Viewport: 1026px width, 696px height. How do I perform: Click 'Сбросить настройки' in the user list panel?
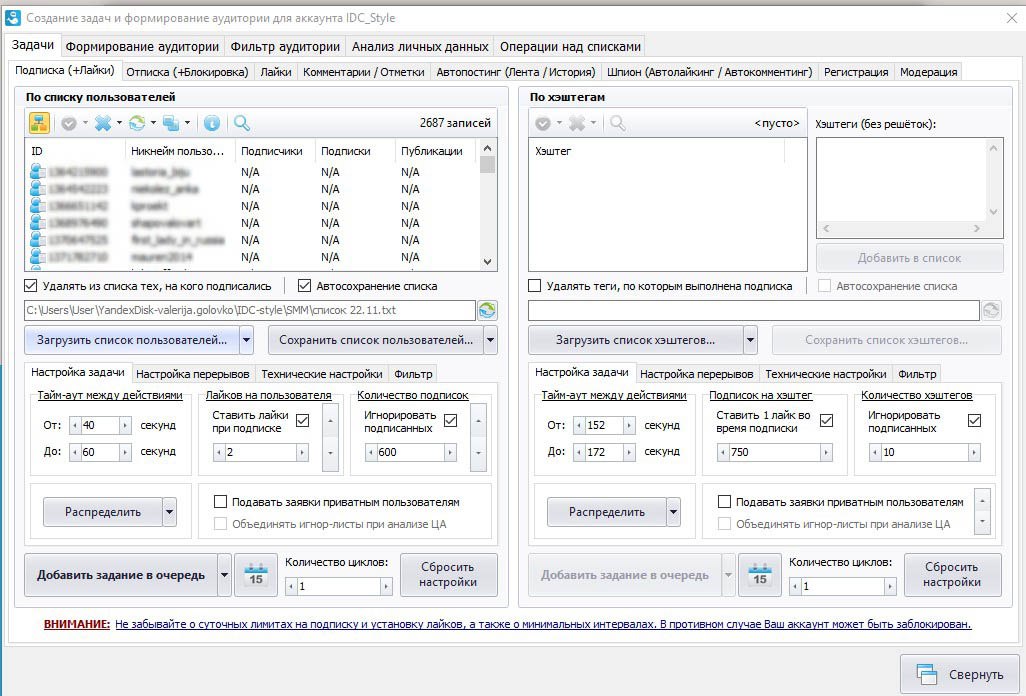(448, 575)
